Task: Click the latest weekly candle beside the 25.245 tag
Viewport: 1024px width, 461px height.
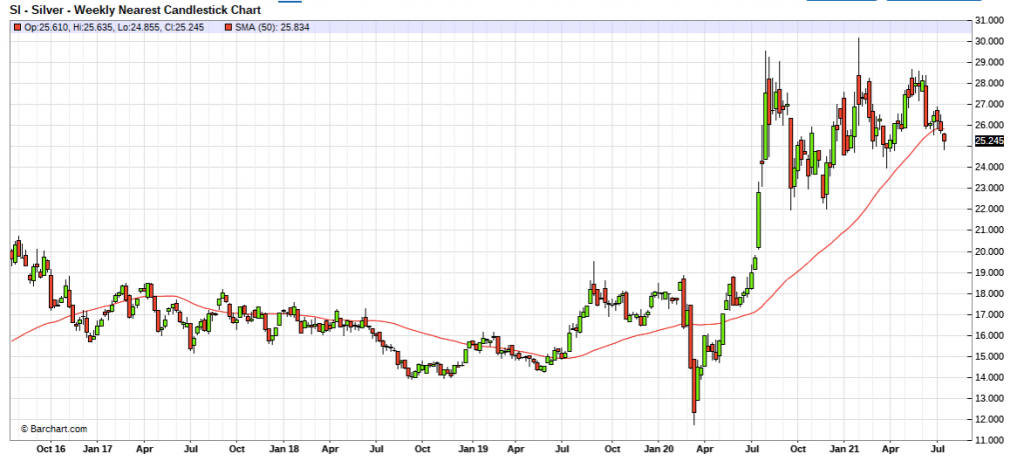Action: 944,138
